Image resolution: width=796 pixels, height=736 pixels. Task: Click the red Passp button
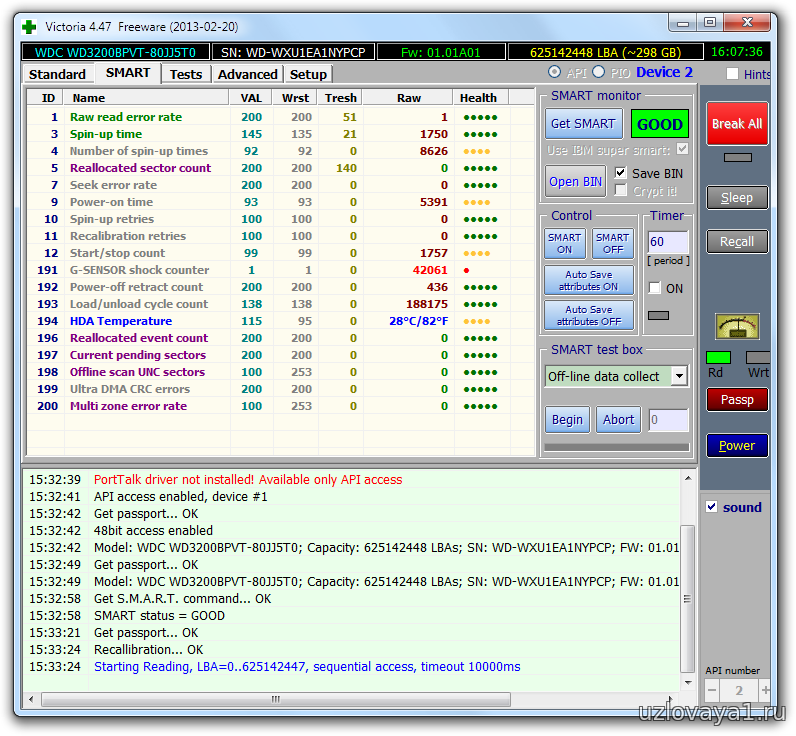[737, 400]
